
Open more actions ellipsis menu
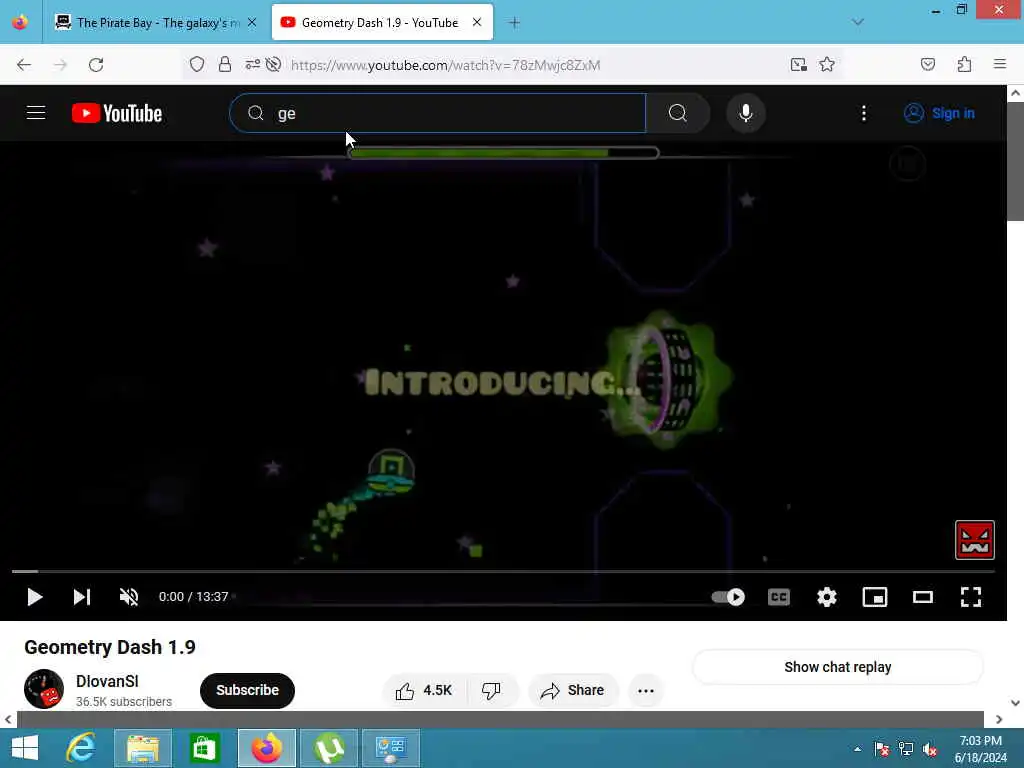tap(646, 690)
